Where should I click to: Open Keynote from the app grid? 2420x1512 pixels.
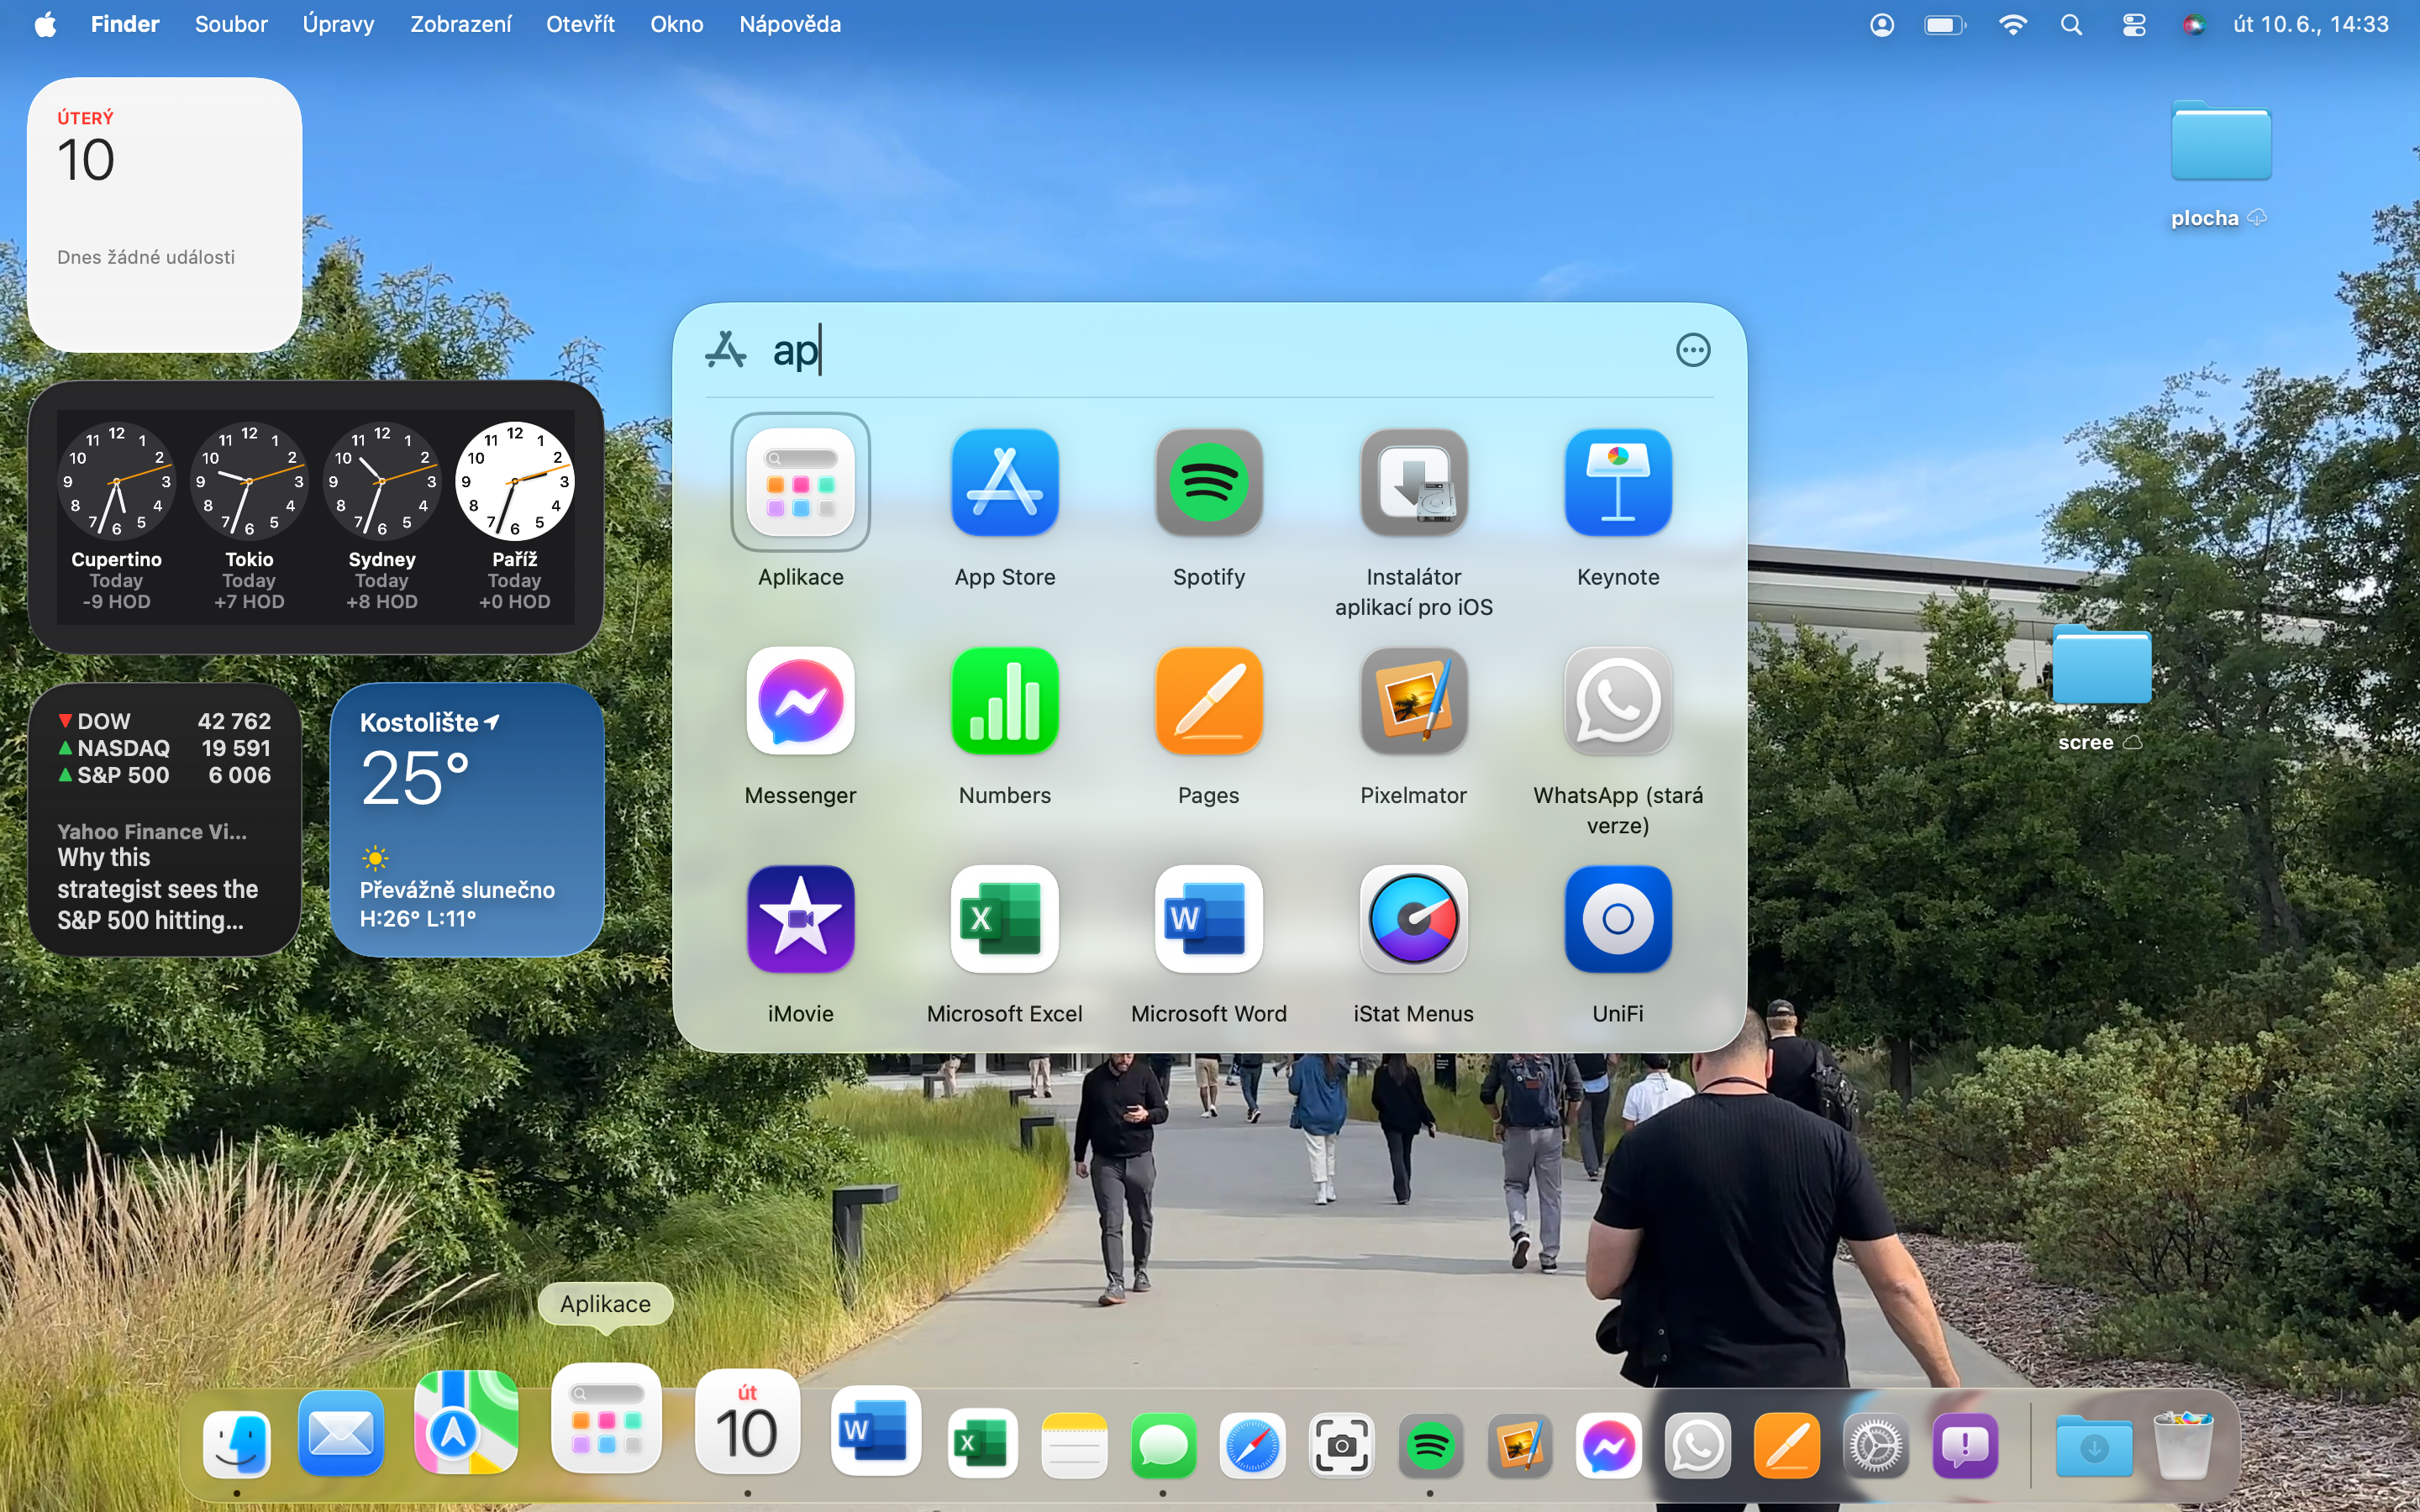click(x=1617, y=483)
